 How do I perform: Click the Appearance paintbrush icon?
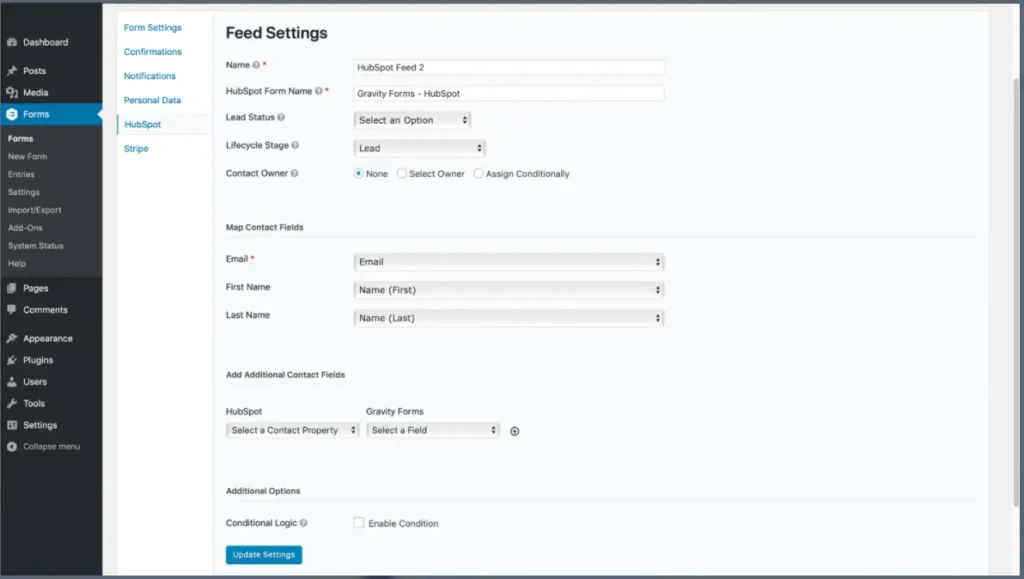12,338
